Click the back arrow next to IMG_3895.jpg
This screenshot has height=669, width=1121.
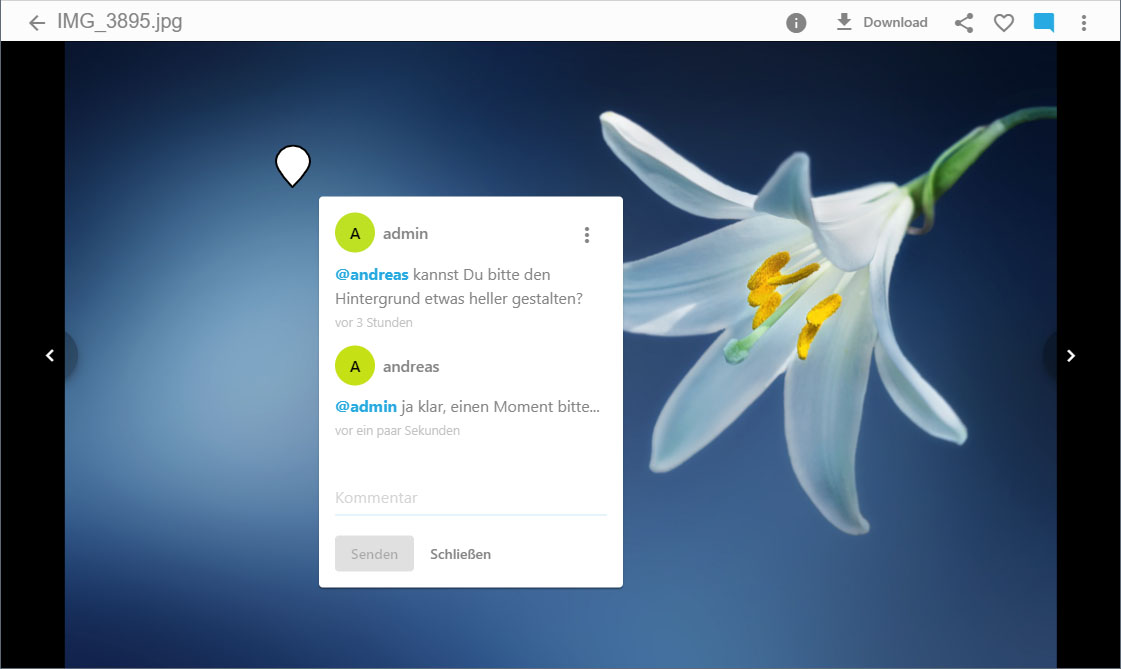point(37,22)
